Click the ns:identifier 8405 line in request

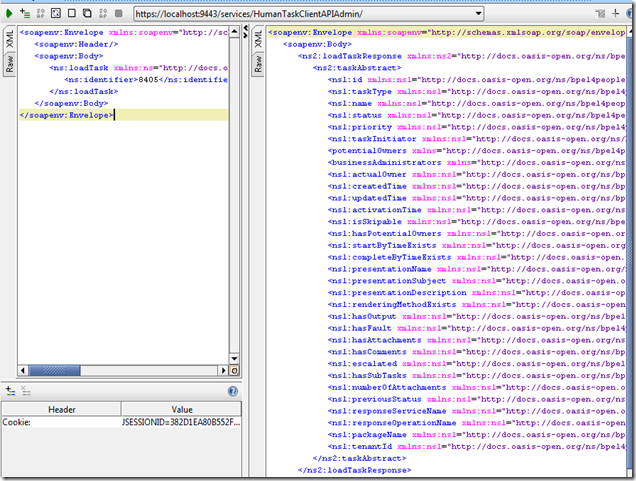click(146, 79)
